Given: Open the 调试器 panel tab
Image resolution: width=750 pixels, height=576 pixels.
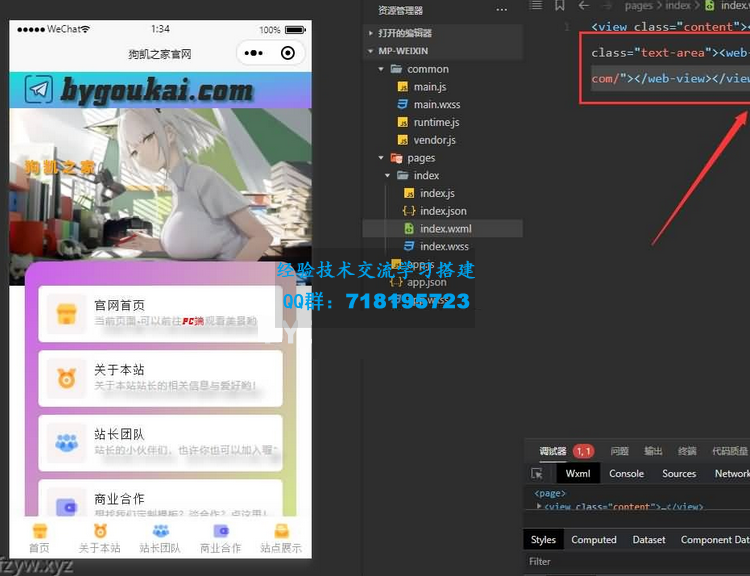Looking at the screenshot, I should (x=552, y=451).
